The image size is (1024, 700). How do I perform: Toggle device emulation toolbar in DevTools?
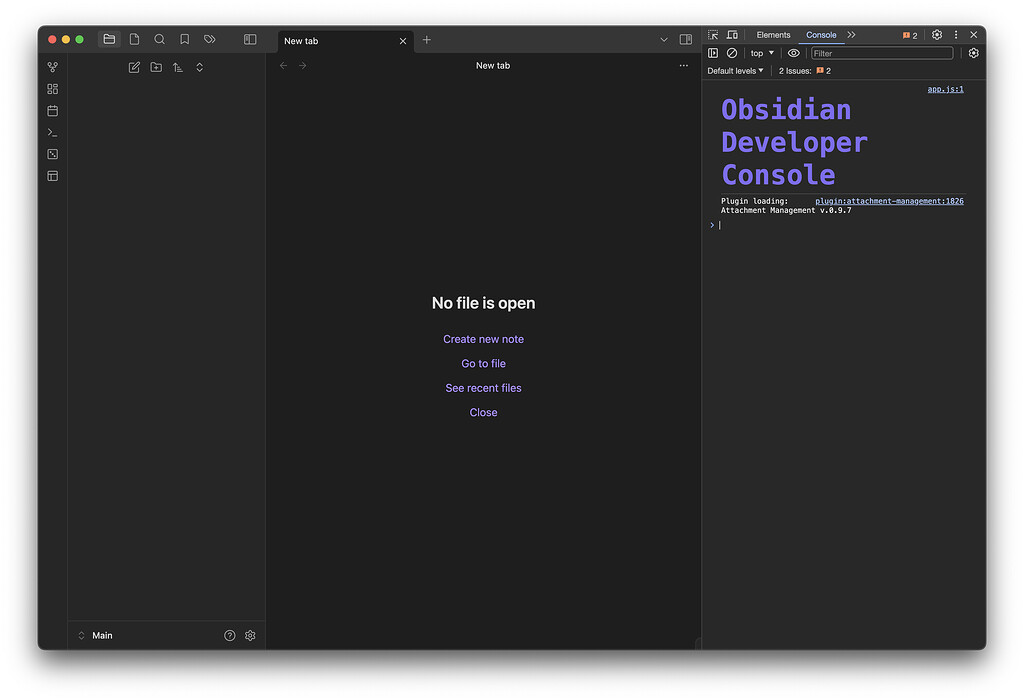coord(732,34)
